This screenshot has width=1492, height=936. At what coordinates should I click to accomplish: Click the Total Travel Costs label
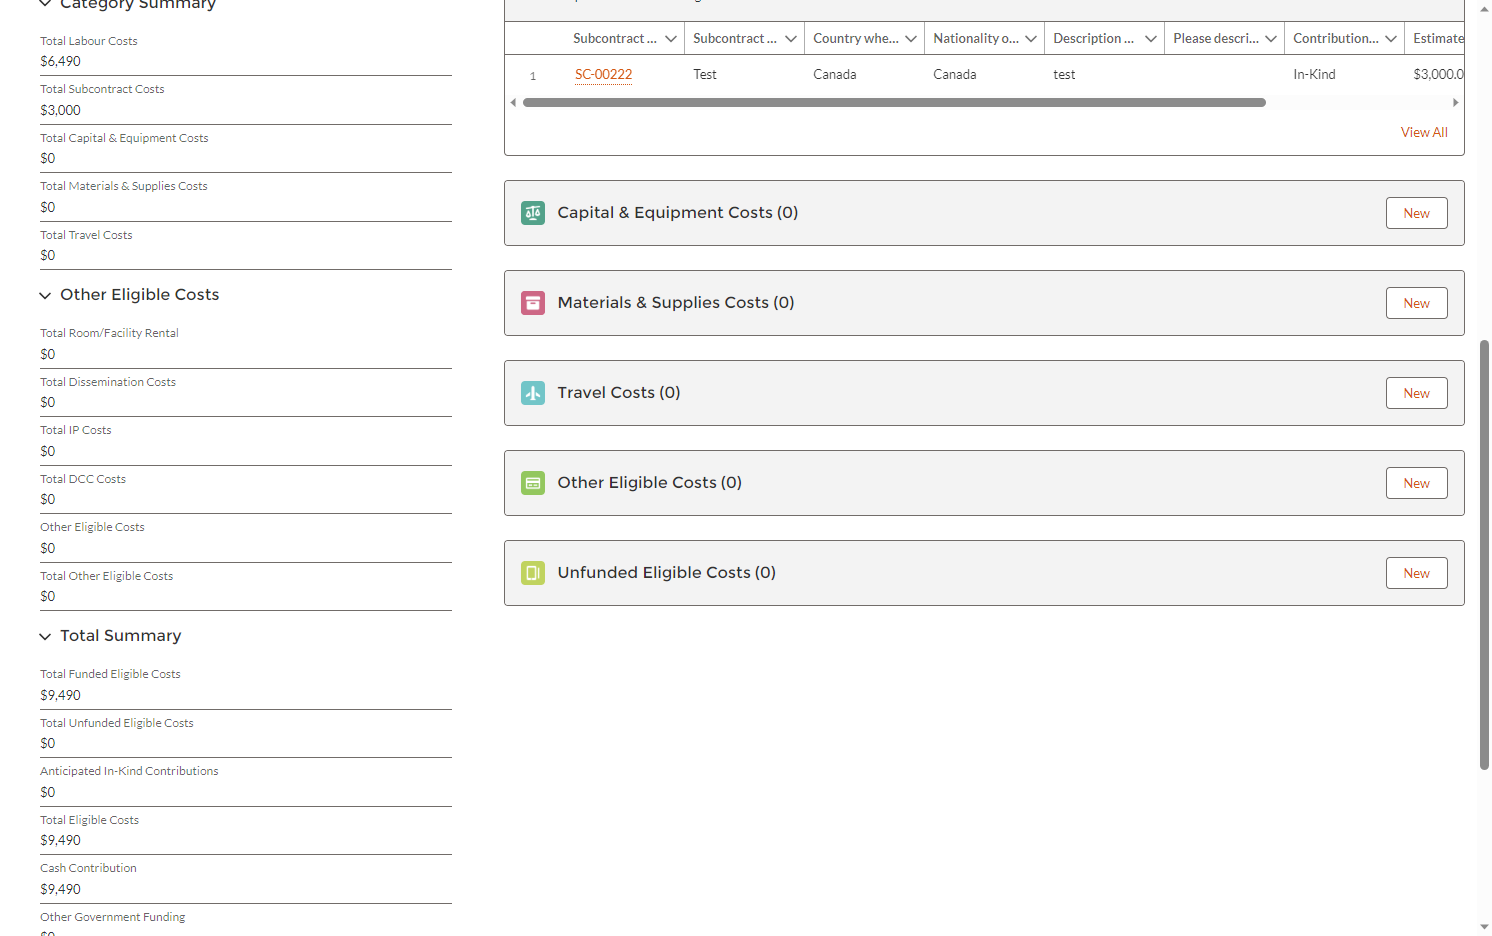86,235
